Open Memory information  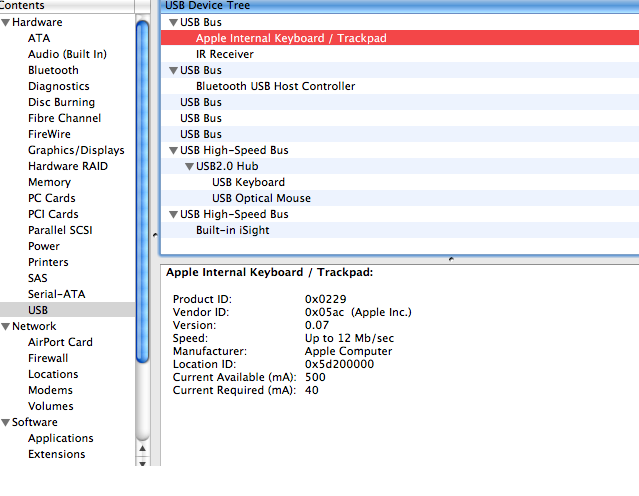coord(49,182)
